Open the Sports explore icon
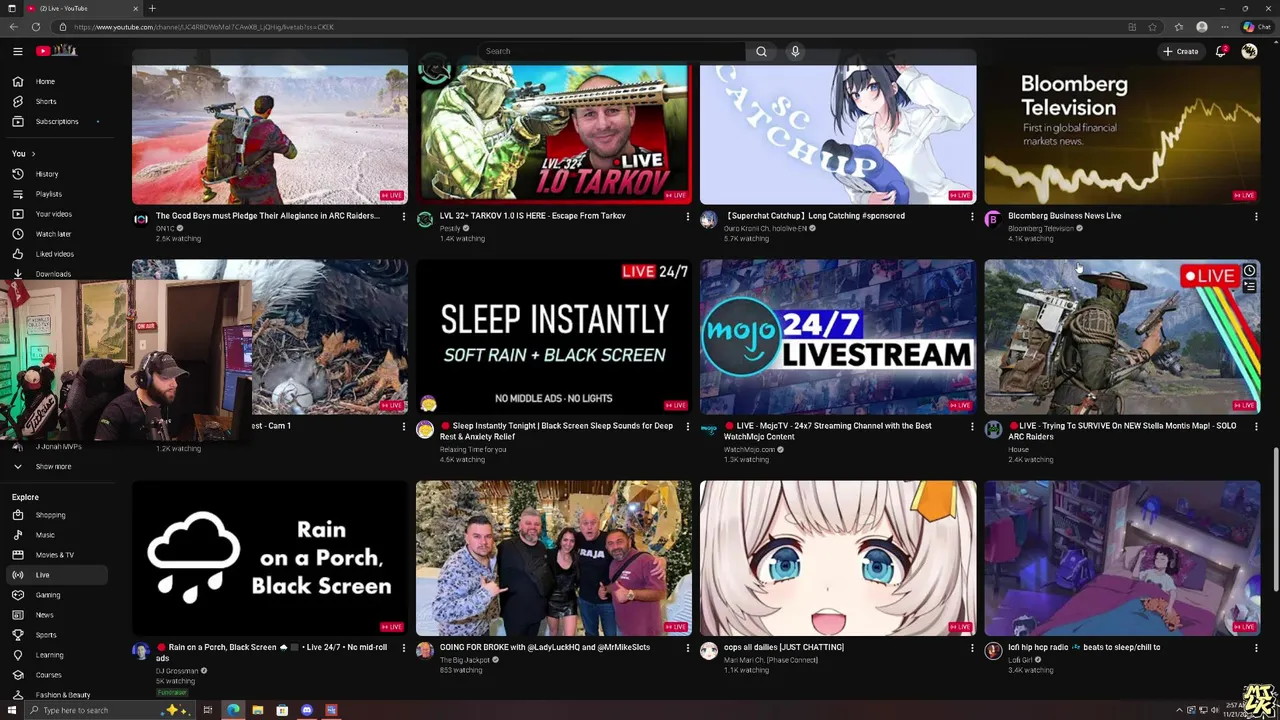This screenshot has width=1280, height=720. coord(17,635)
